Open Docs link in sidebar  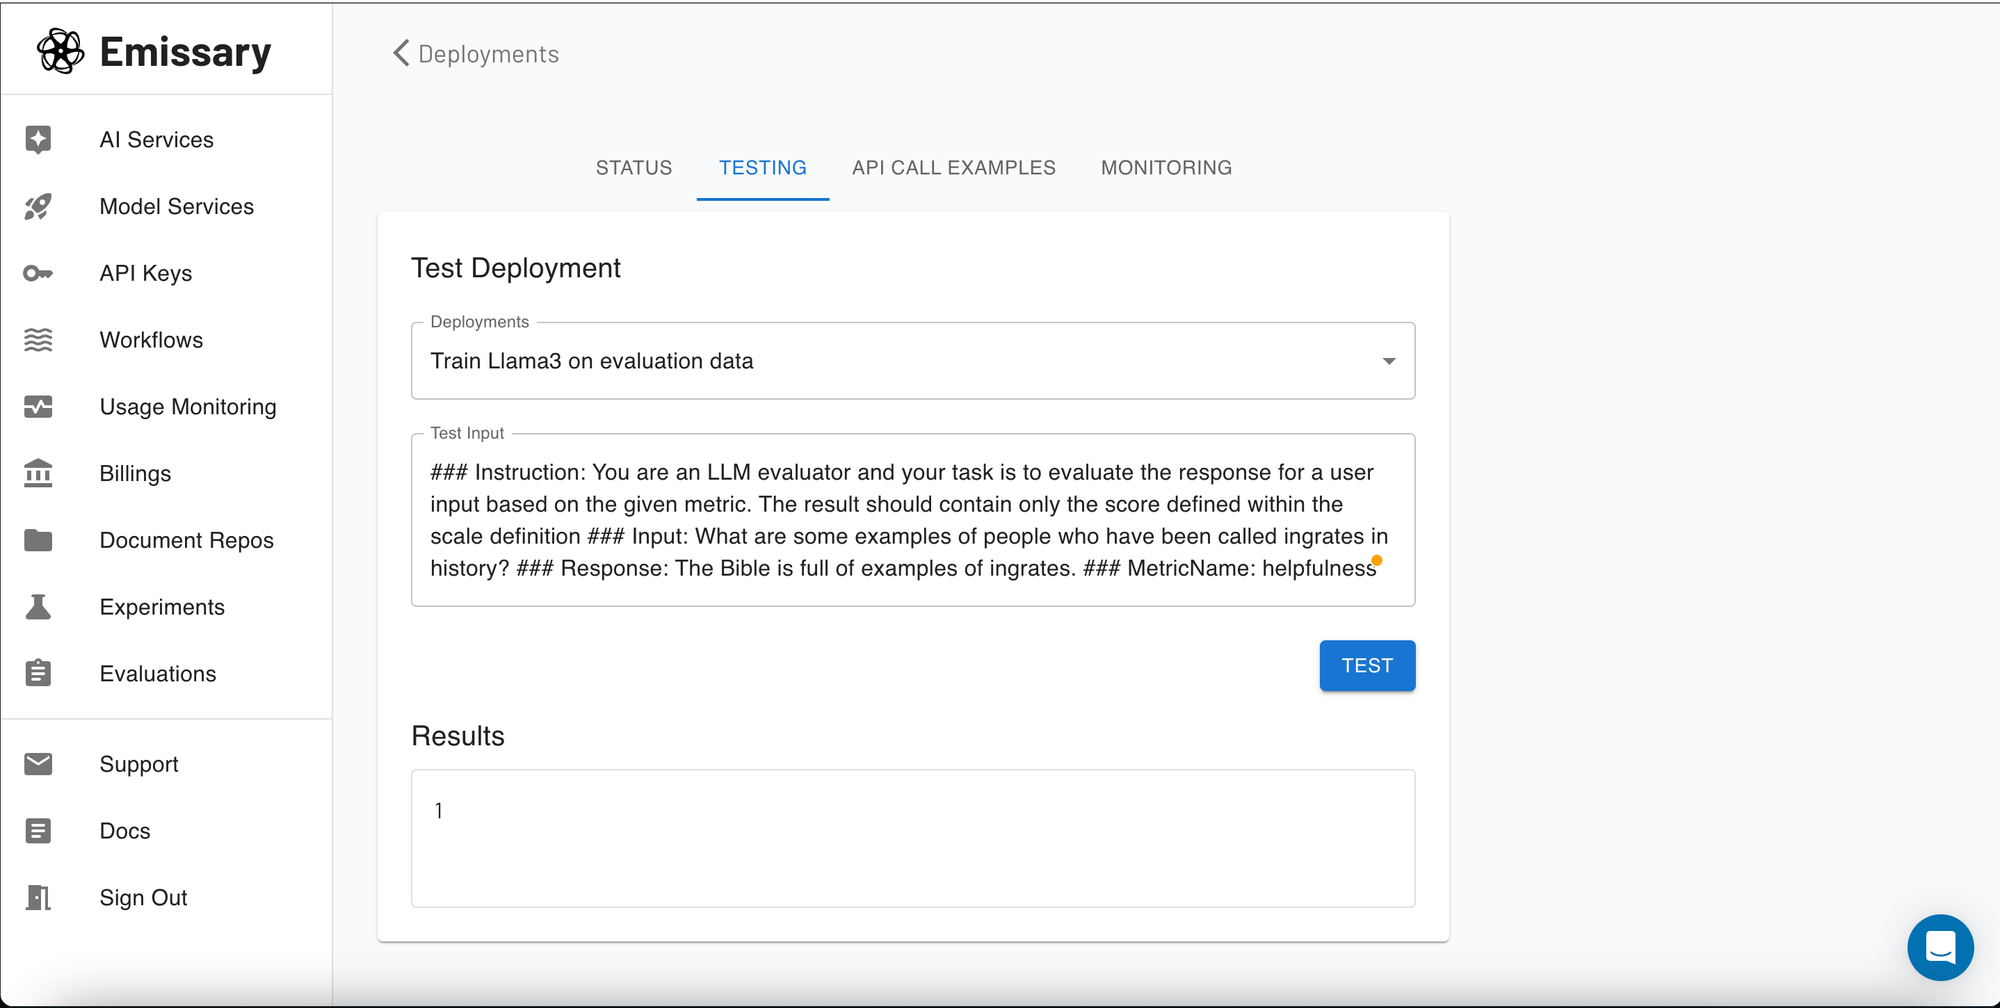(167, 831)
